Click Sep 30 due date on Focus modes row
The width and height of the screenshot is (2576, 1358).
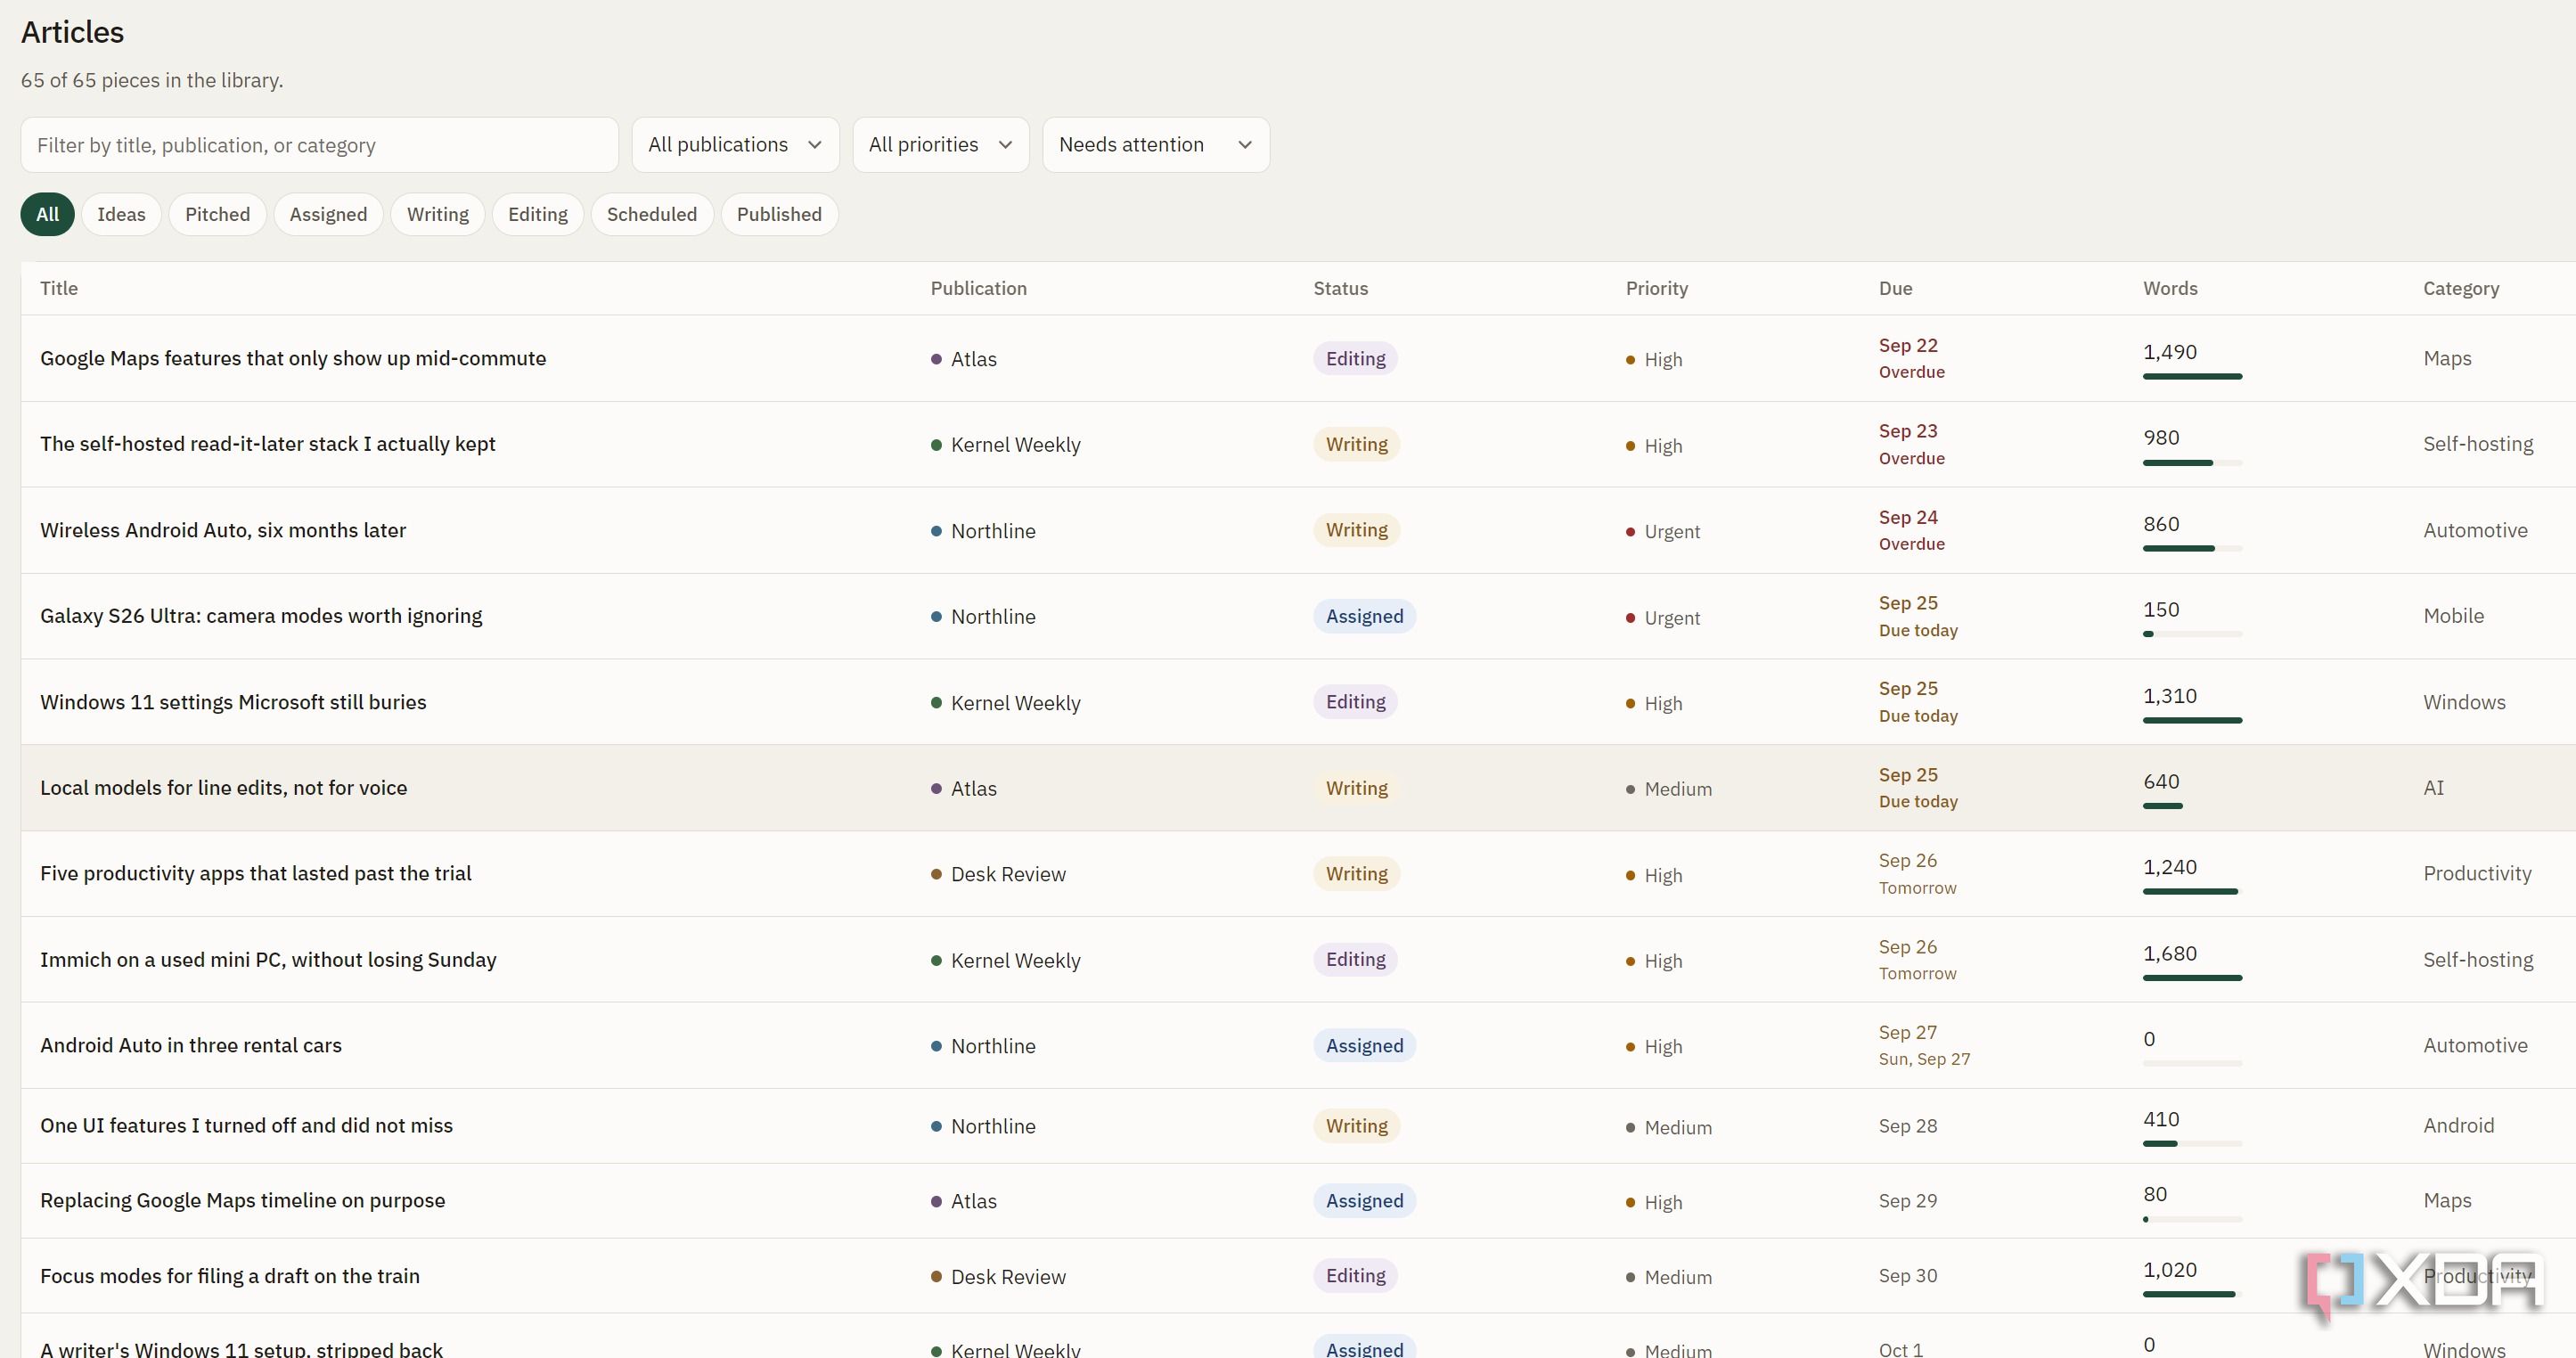coord(1907,1276)
